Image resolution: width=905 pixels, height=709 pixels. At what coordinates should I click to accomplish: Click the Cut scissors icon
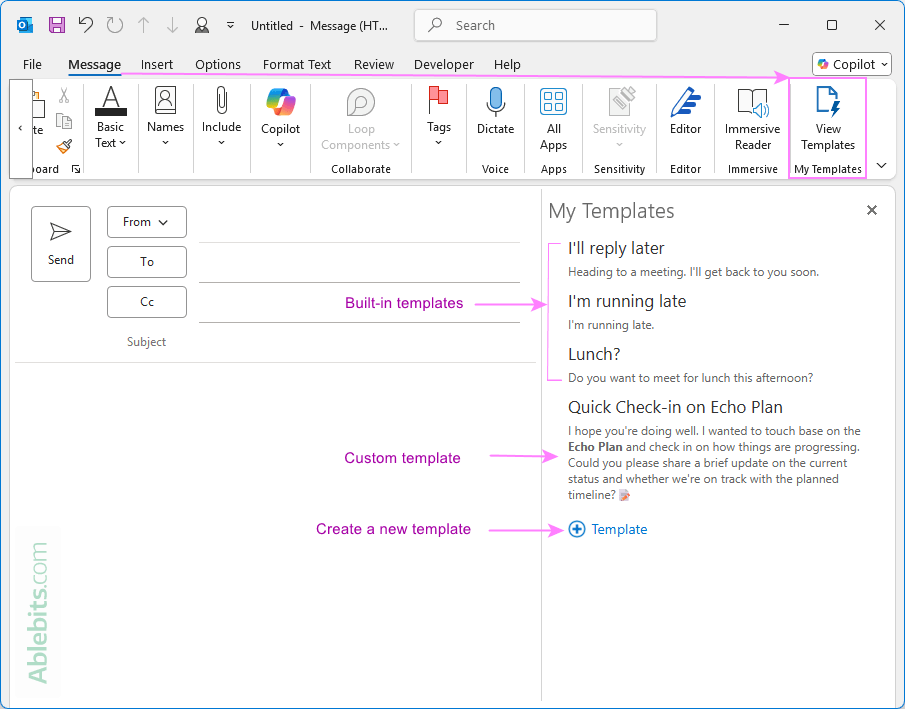click(63, 95)
